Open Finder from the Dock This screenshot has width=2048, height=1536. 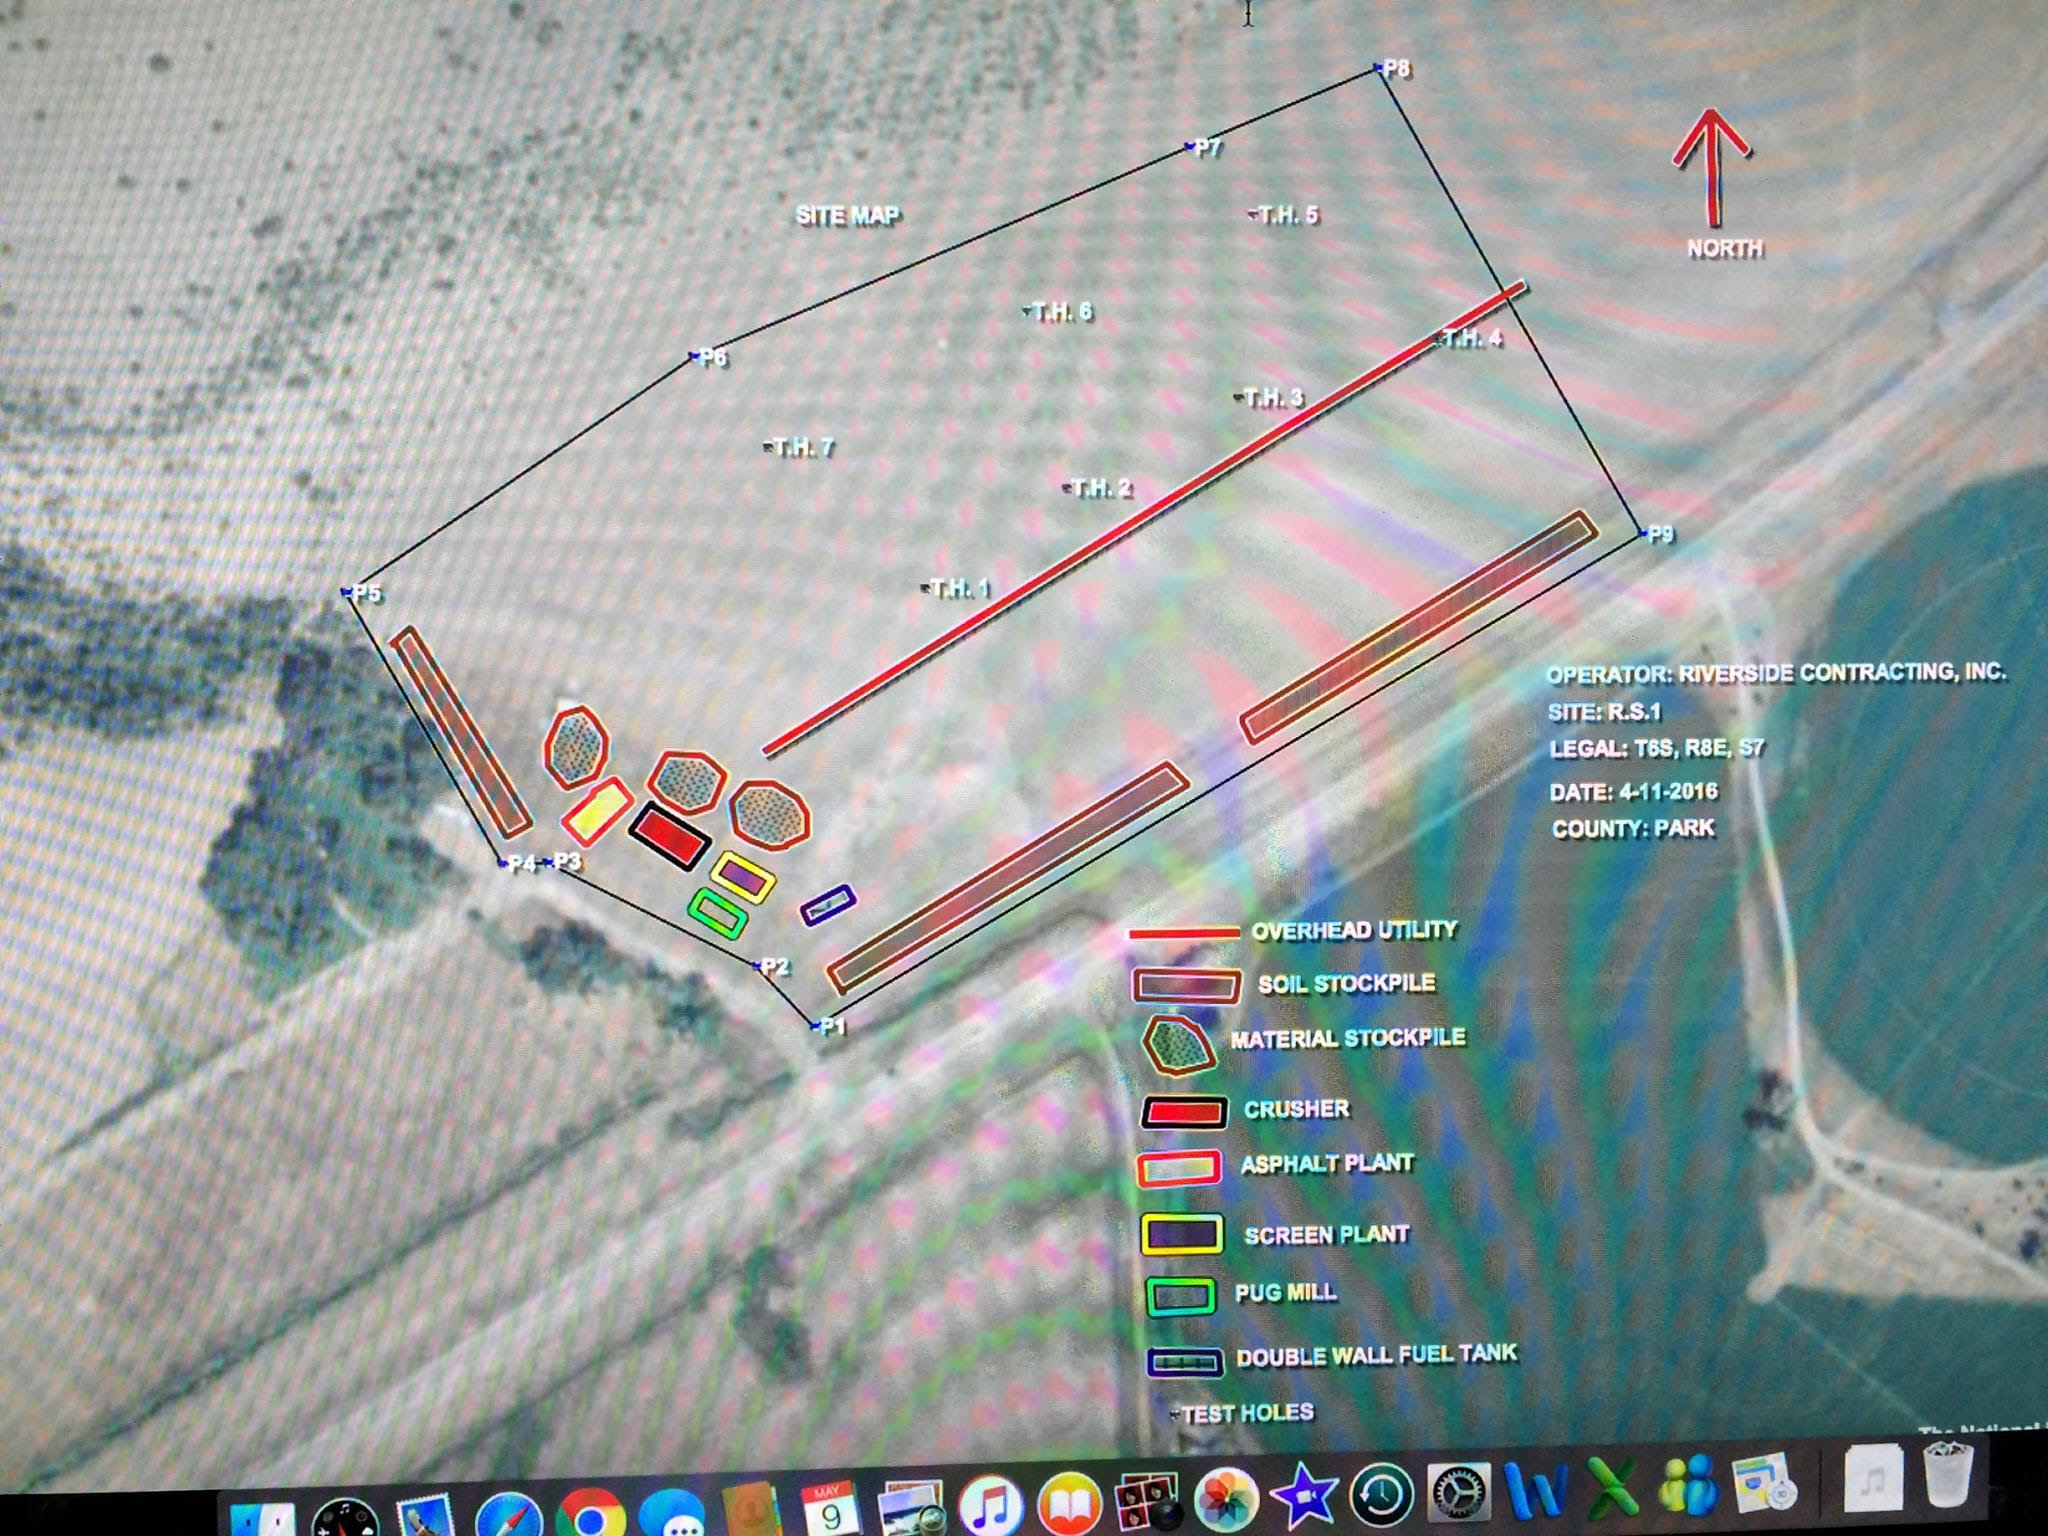264,1518
